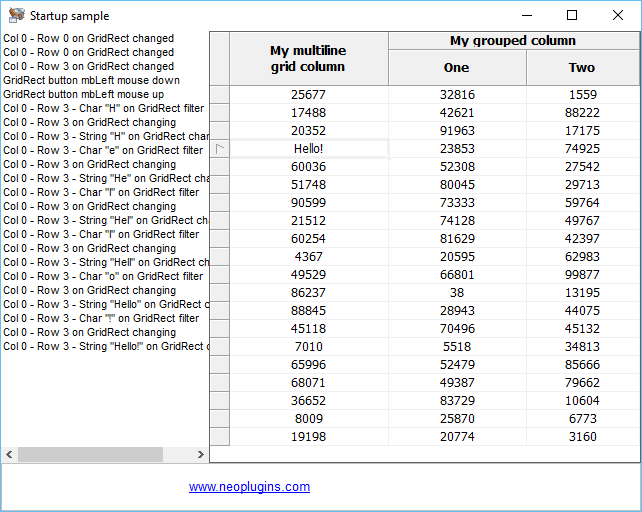The width and height of the screenshot is (642, 512).
Task: Click the Startup sample app icon
Action: pyautogui.click(x=16, y=15)
